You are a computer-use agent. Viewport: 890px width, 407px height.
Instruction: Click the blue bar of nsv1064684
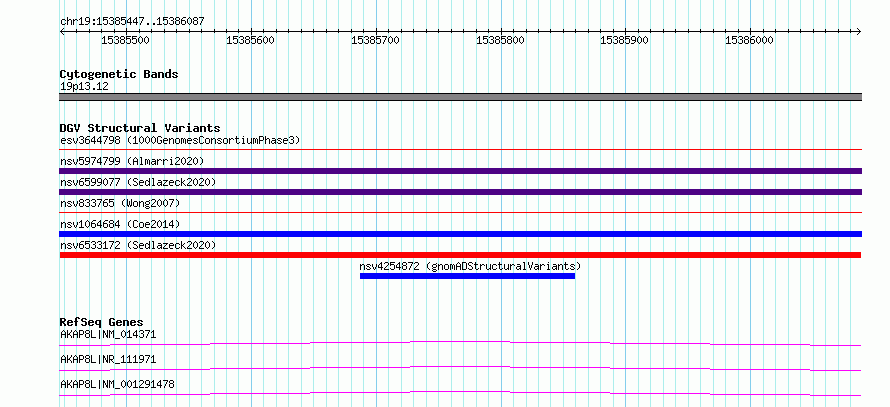[x=460, y=234]
